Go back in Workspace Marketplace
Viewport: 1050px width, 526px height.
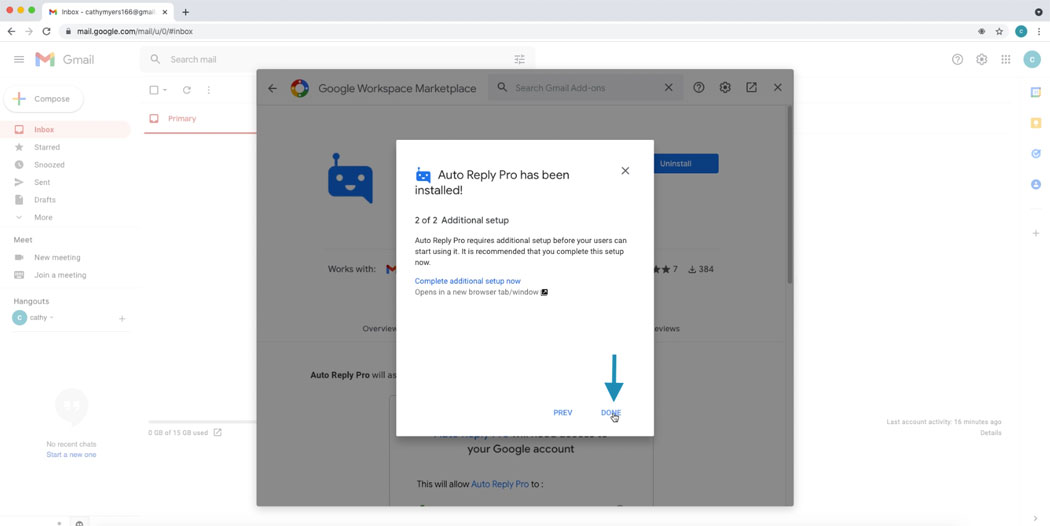(272, 88)
